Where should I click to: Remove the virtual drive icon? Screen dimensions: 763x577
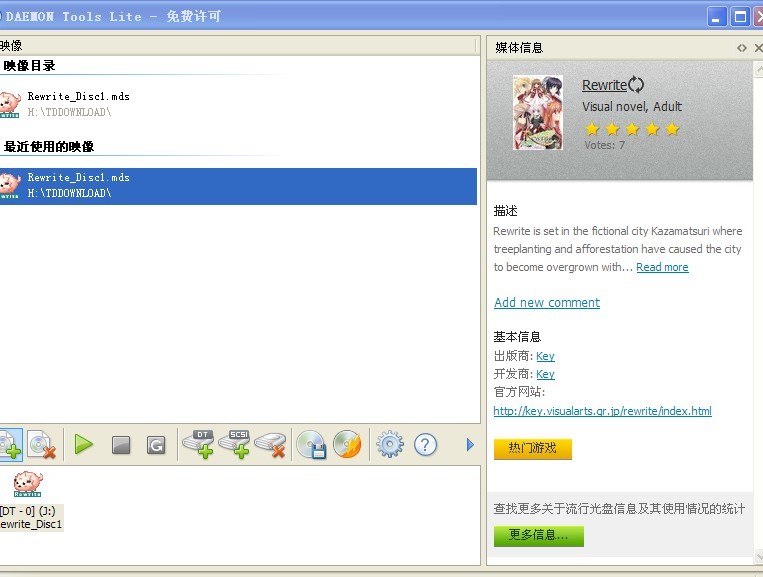coord(270,445)
